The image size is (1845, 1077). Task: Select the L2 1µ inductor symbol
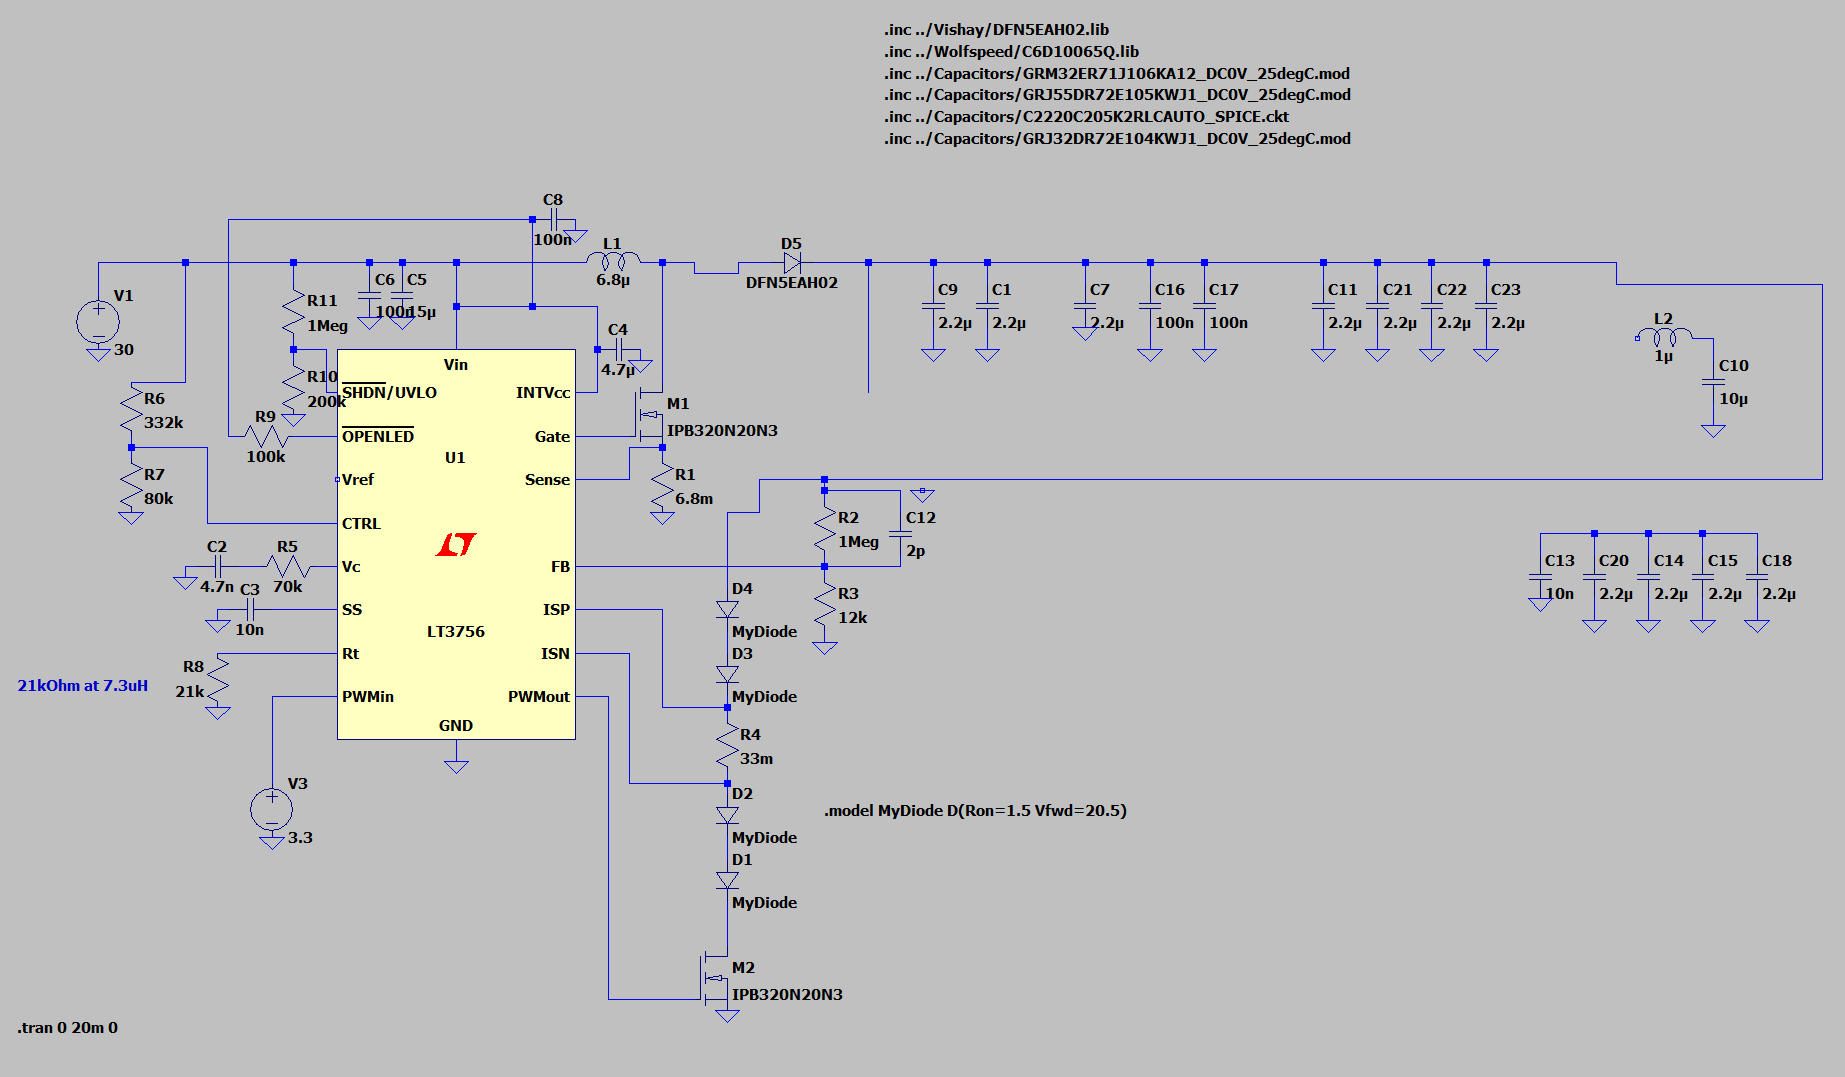[1664, 336]
